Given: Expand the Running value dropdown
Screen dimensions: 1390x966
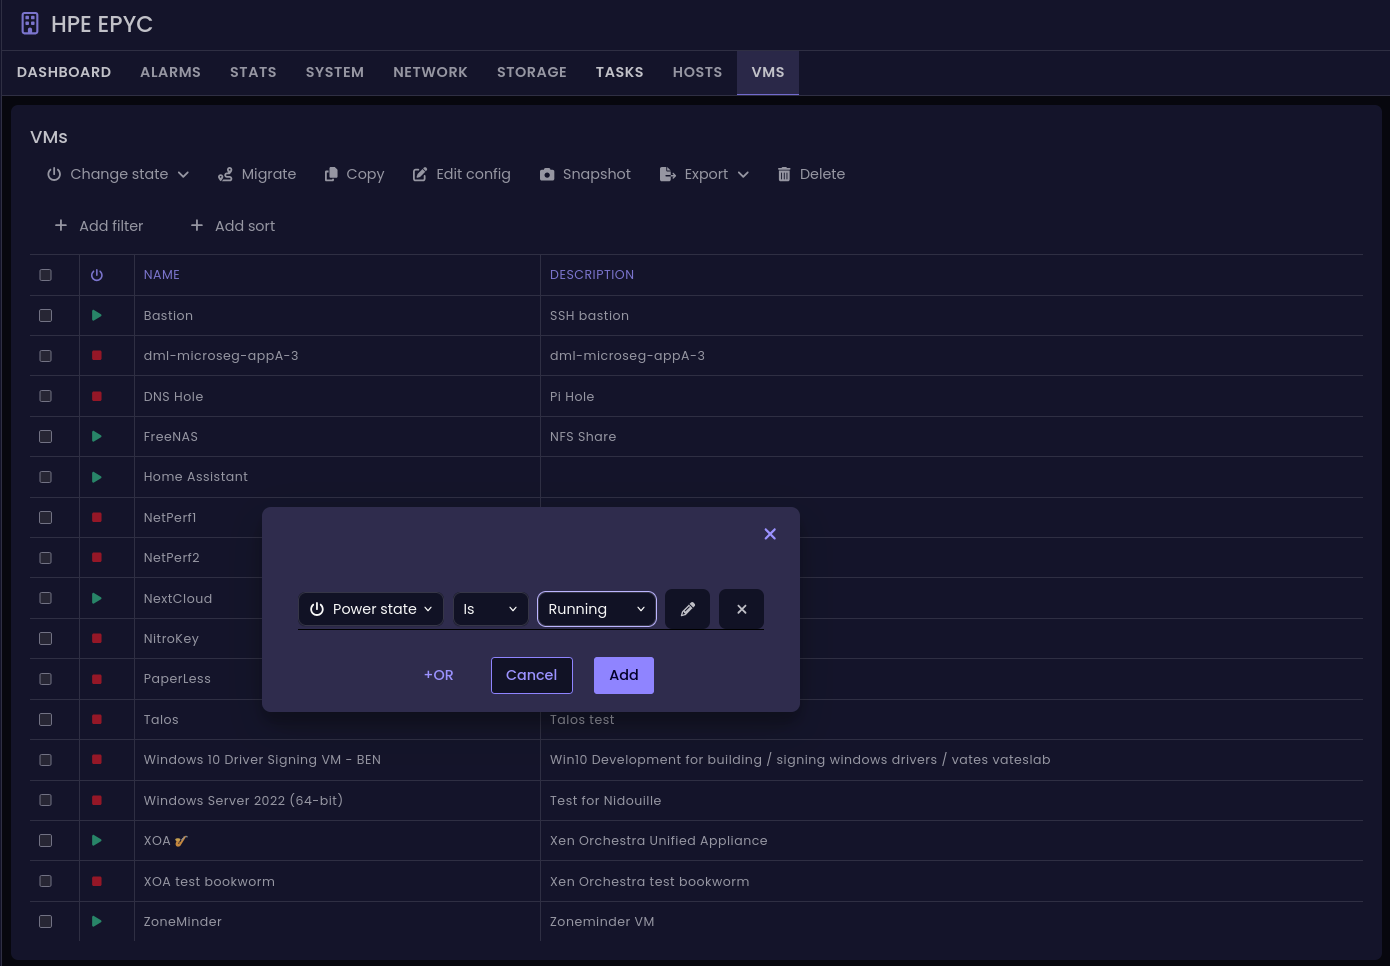Looking at the screenshot, I should coord(596,609).
